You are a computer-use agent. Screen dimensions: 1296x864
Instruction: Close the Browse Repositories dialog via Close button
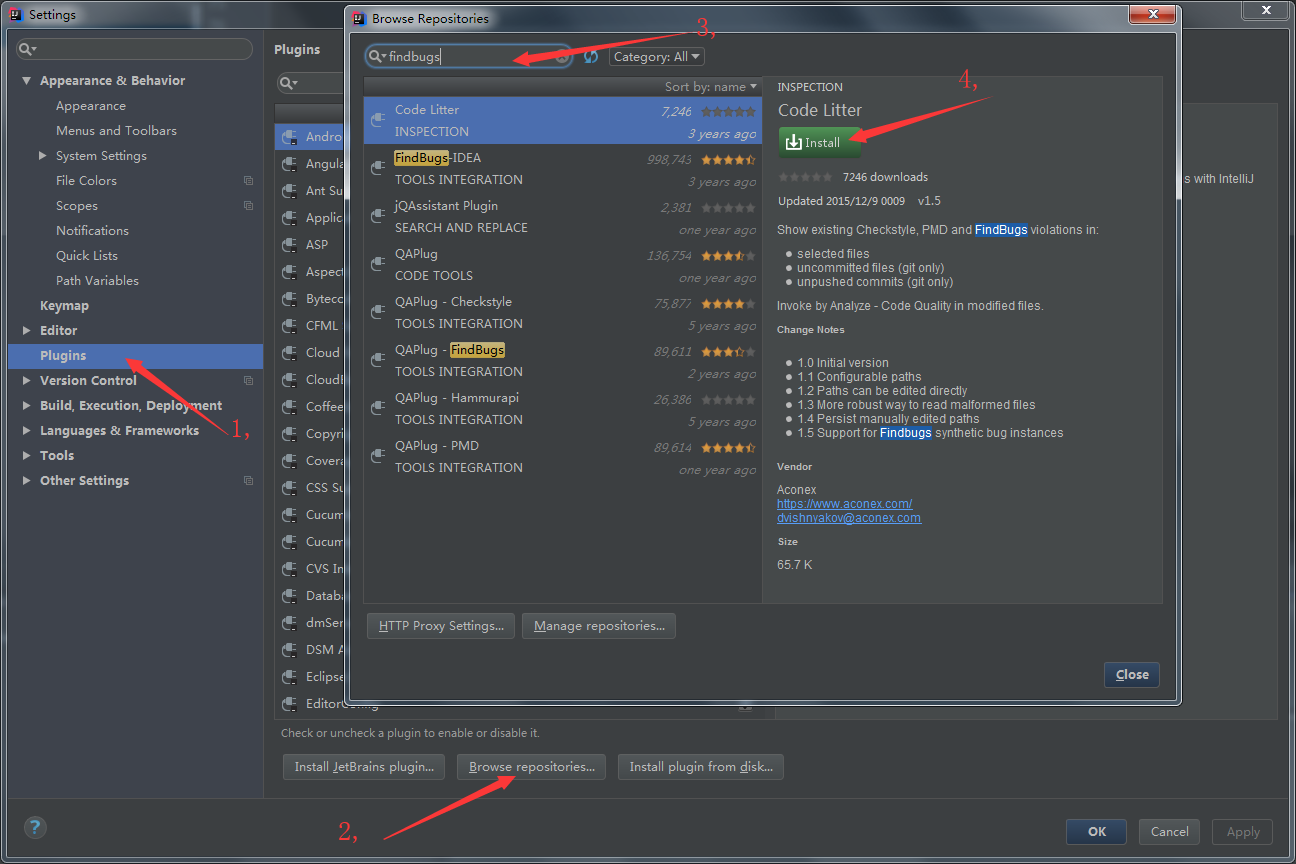point(1132,675)
